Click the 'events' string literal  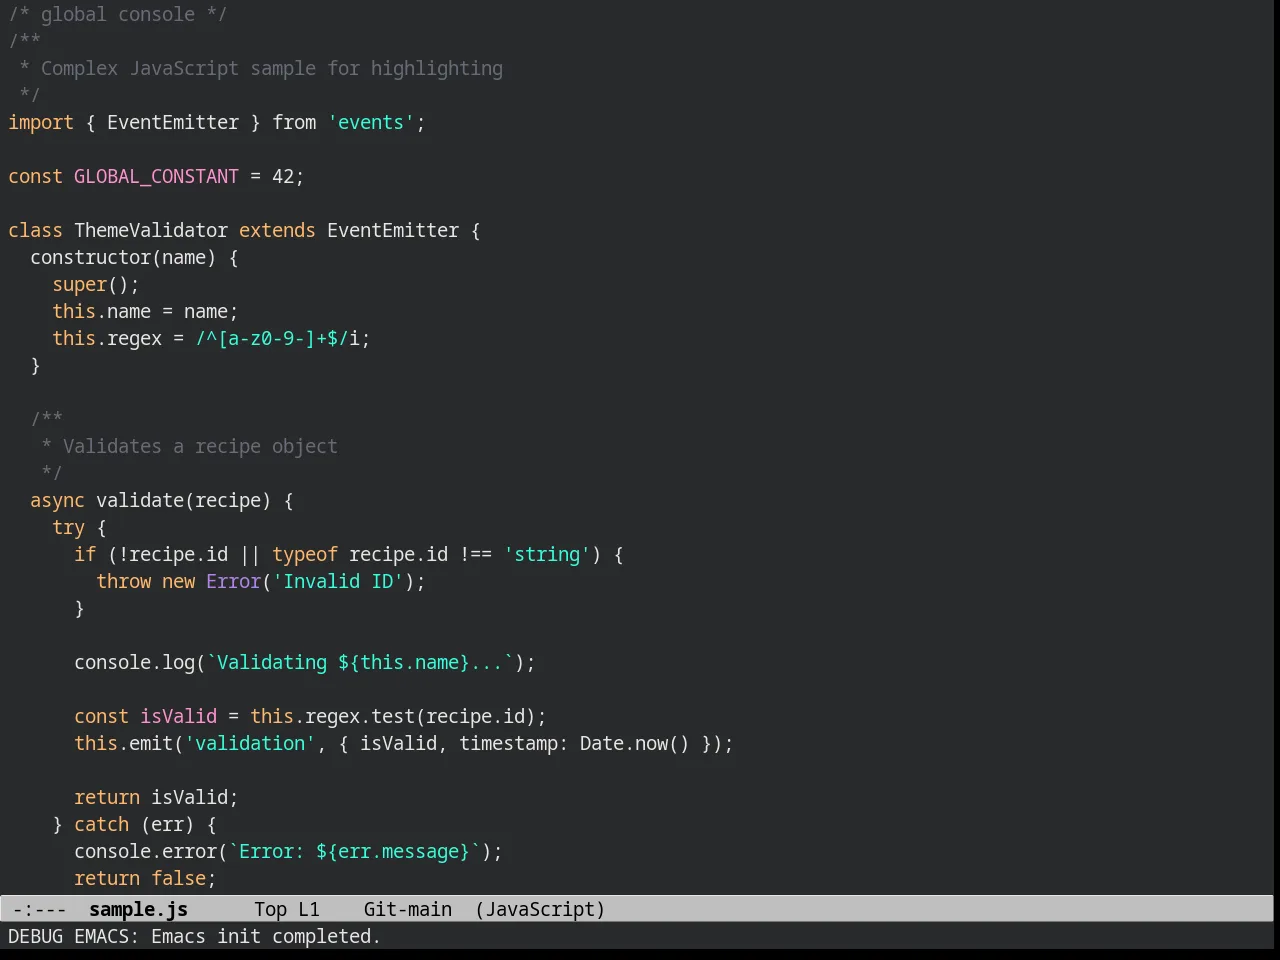pos(371,122)
